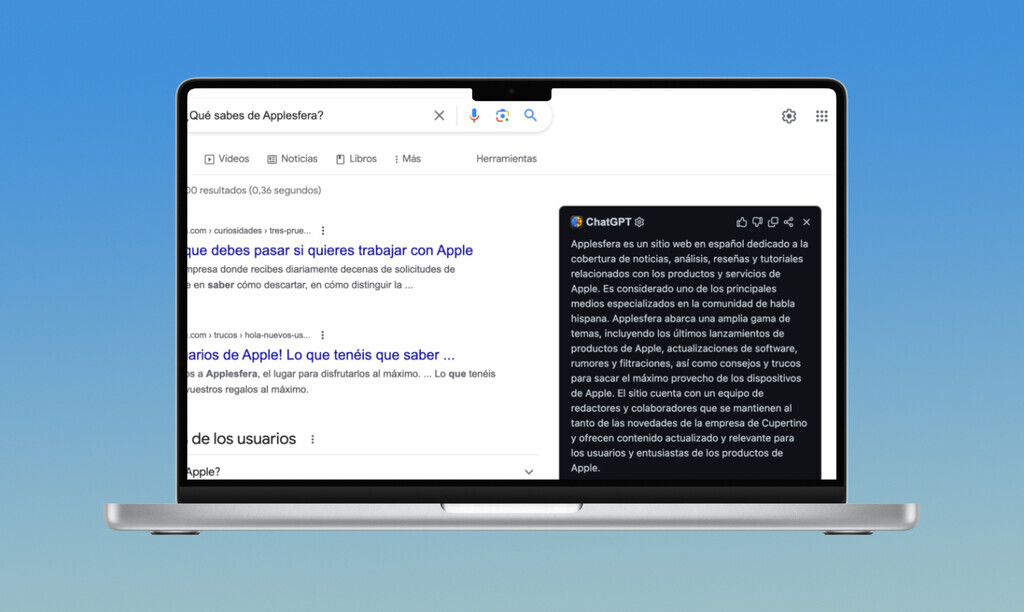This screenshot has width=1024, height=612.
Task: Open the Google apps grid launcher
Action: (822, 115)
